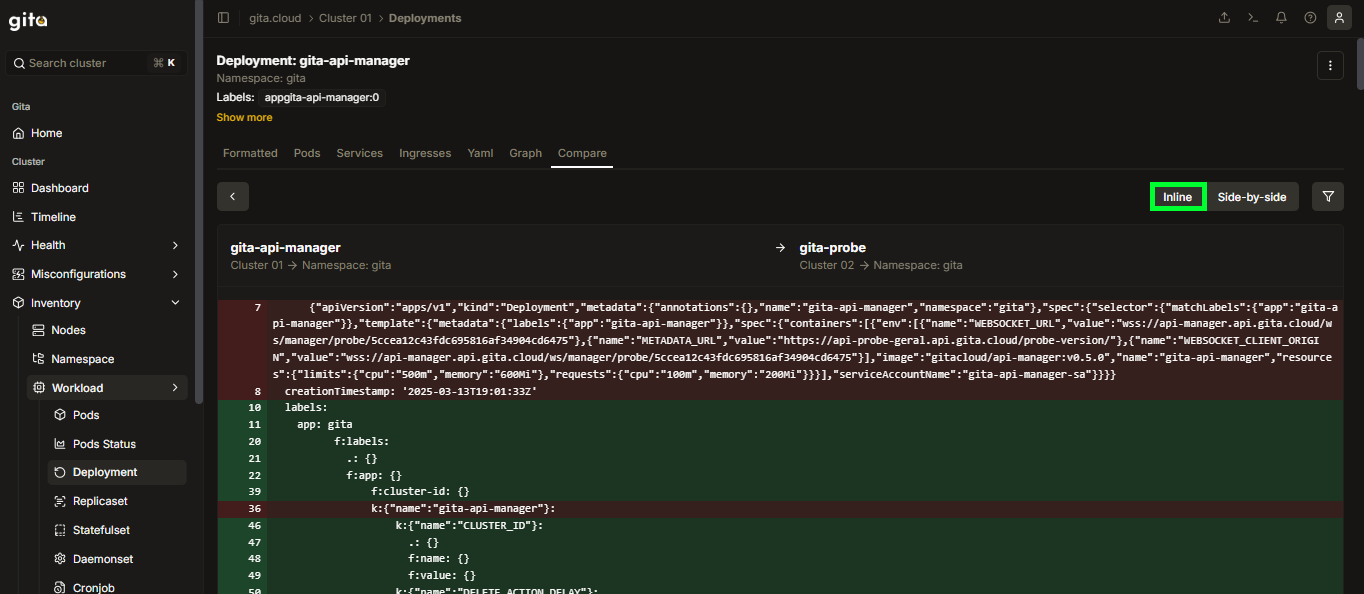Click diff line 10 labels:

pos(780,408)
